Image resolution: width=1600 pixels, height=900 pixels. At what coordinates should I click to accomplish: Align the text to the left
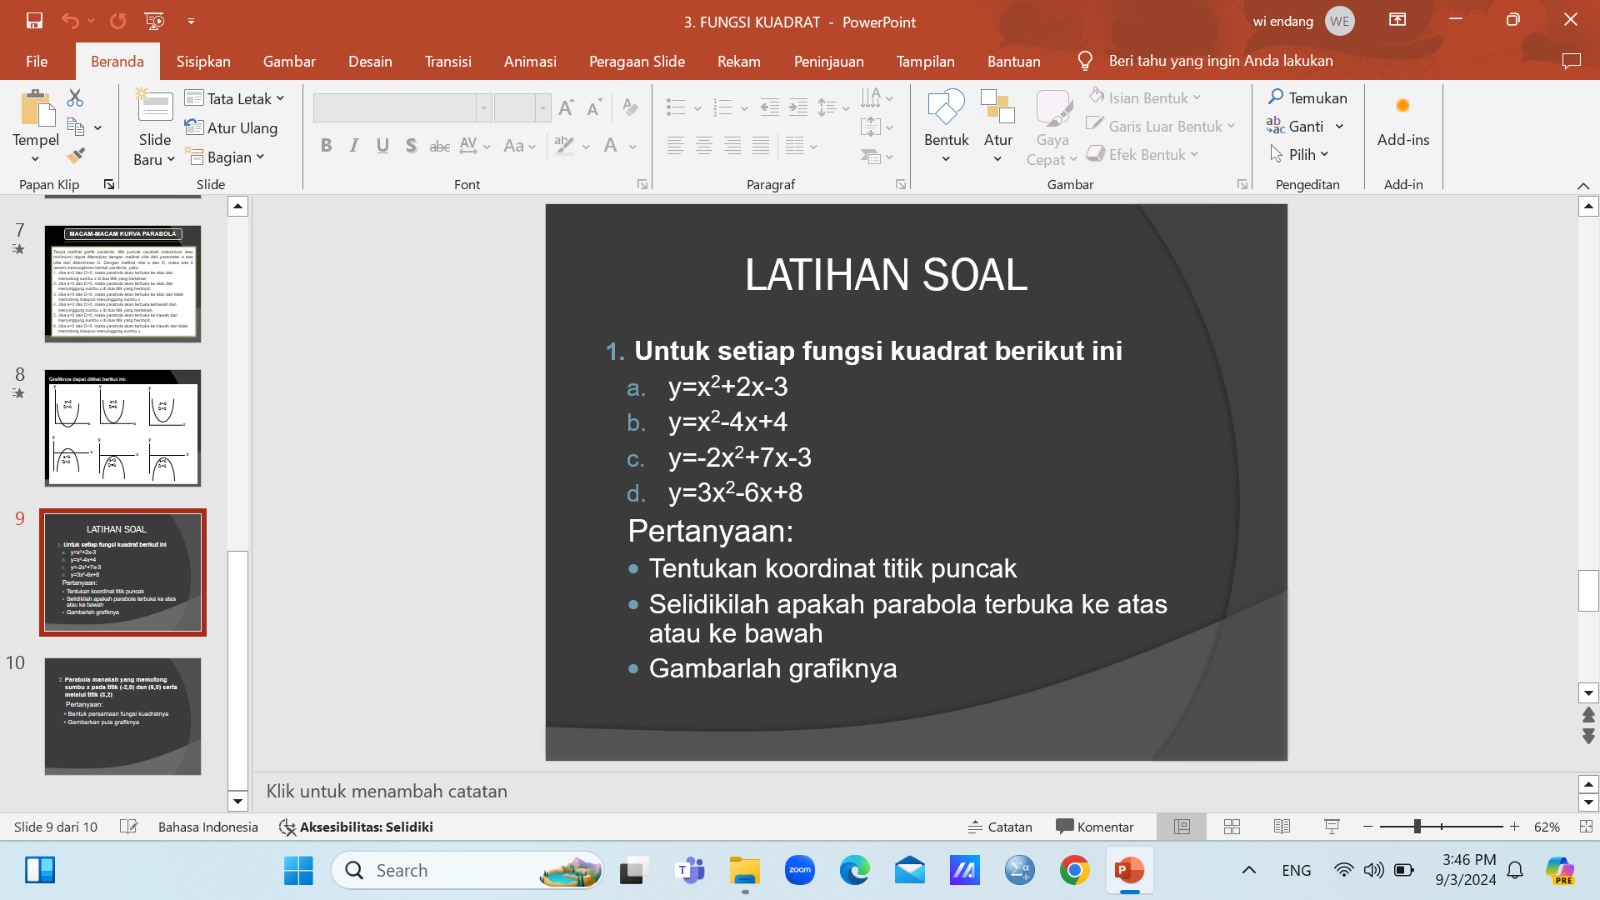pos(676,146)
